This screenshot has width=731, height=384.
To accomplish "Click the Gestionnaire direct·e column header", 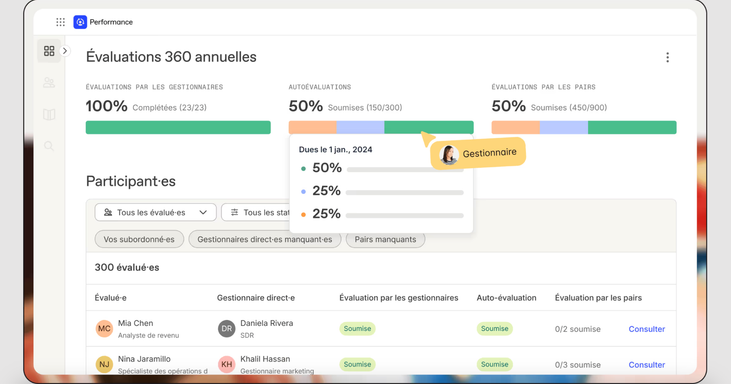I will click(255, 298).
